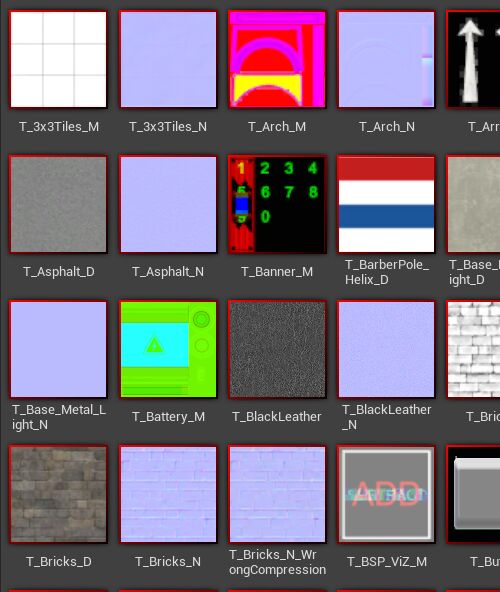
Task: Select the T_Bricks_D stone texture
Action: click(x=59, y=494)
